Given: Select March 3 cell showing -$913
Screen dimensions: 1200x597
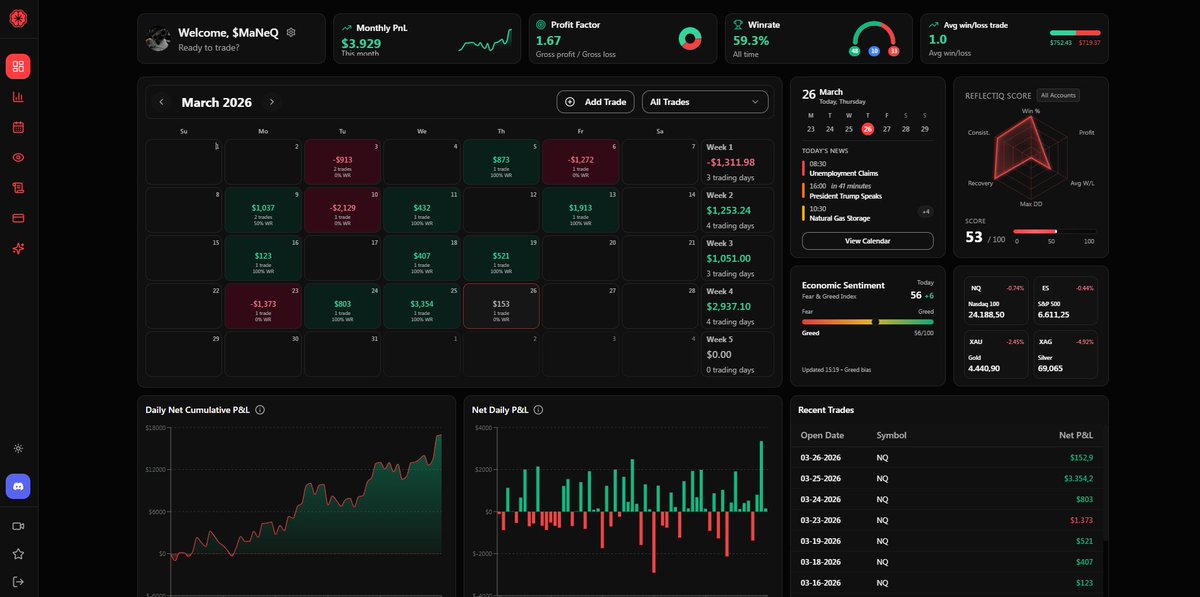Looking at the screenshot, I should [341, 161].
